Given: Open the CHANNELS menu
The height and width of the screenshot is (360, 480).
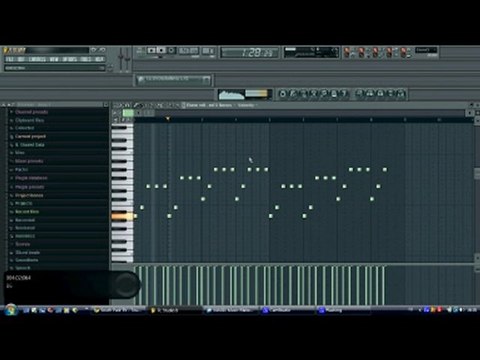Looking at the screenshot, I should (x=37, y=60).
